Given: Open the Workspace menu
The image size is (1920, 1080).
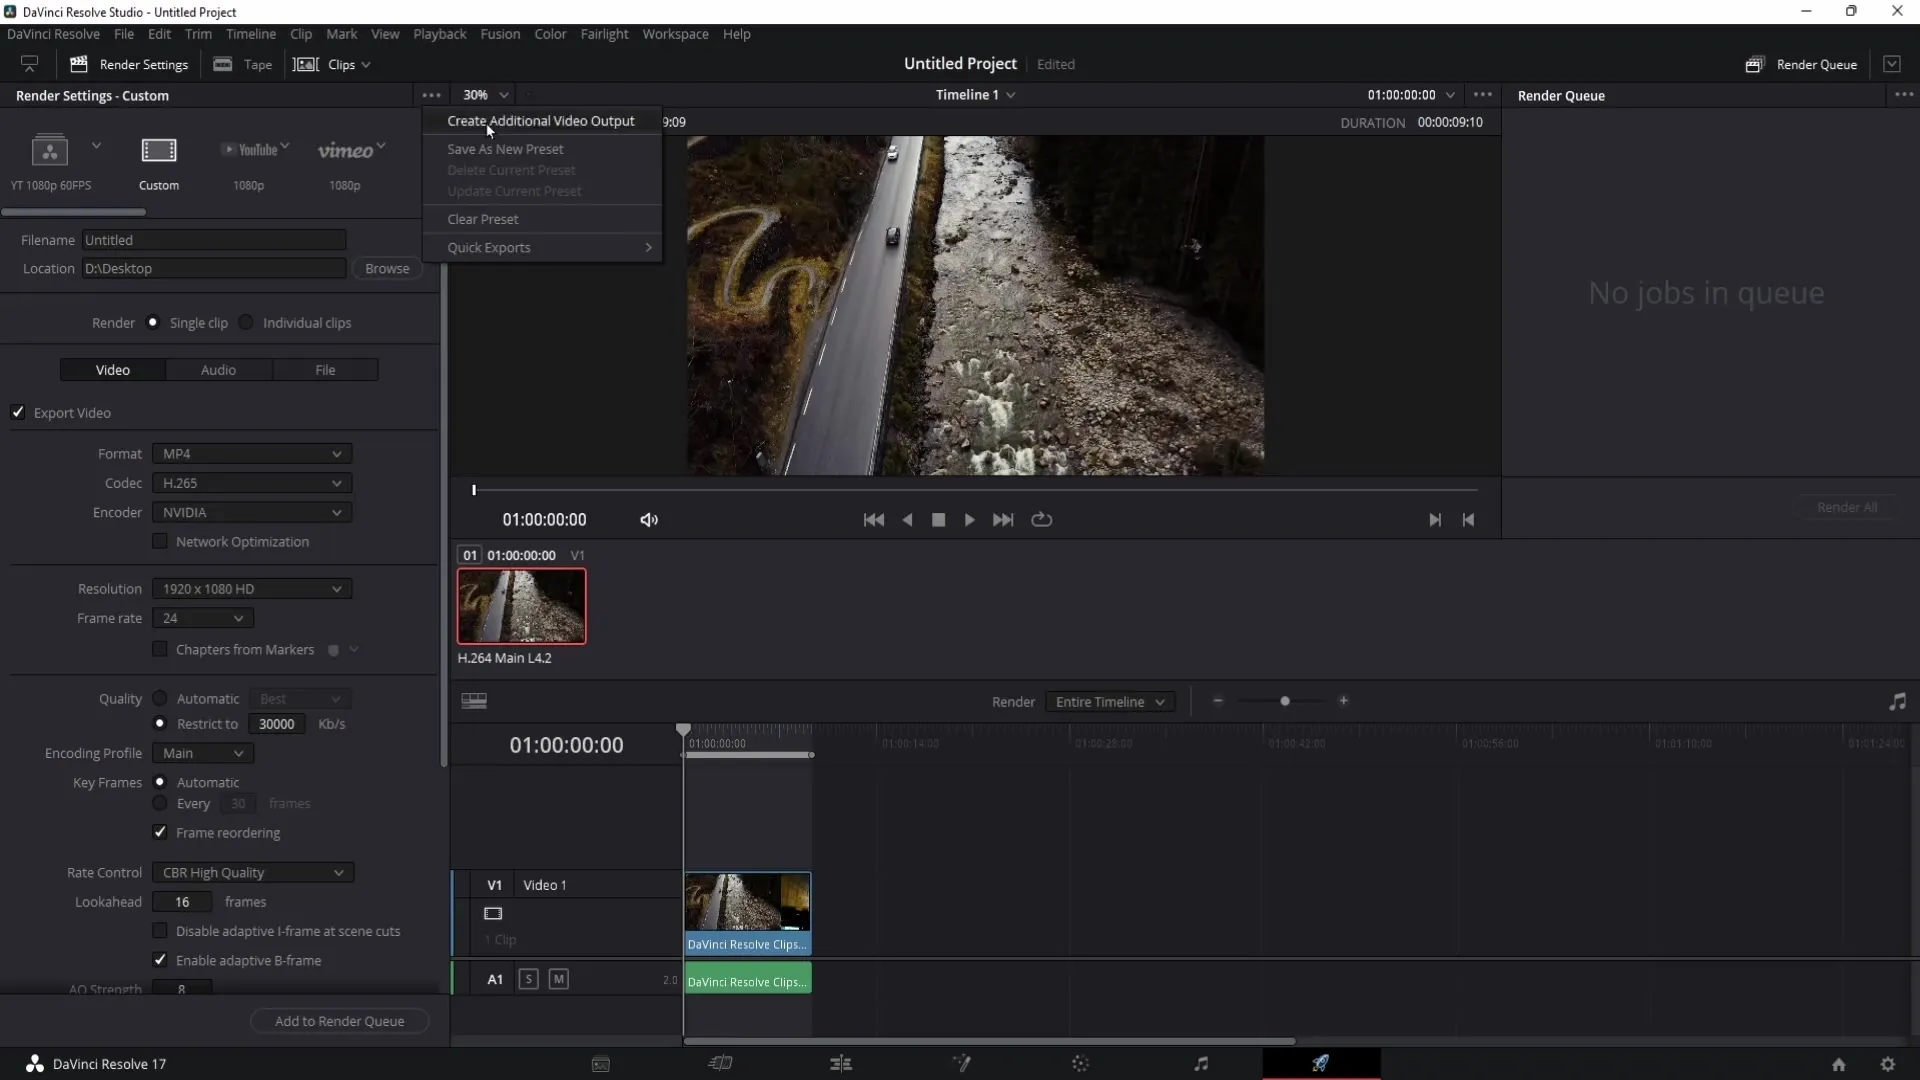Looking at the screenshot, I should click(x=675, y=34).
